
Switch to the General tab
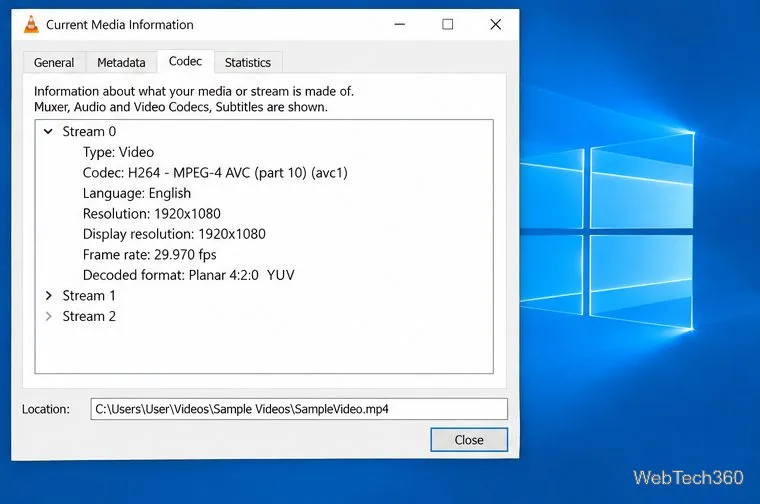point(54,63)
